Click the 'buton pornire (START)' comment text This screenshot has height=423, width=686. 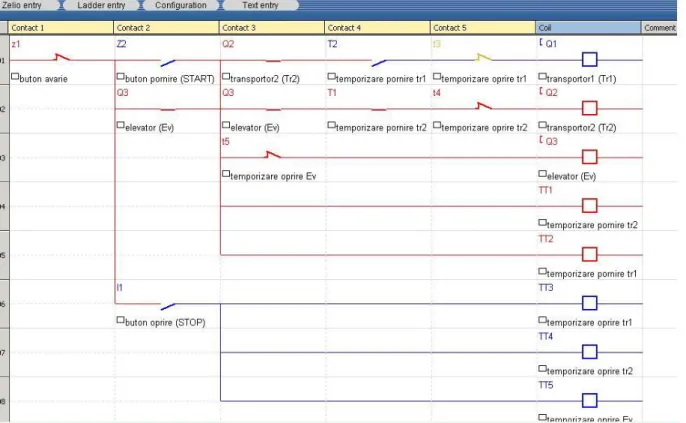[x=170, y=79]
